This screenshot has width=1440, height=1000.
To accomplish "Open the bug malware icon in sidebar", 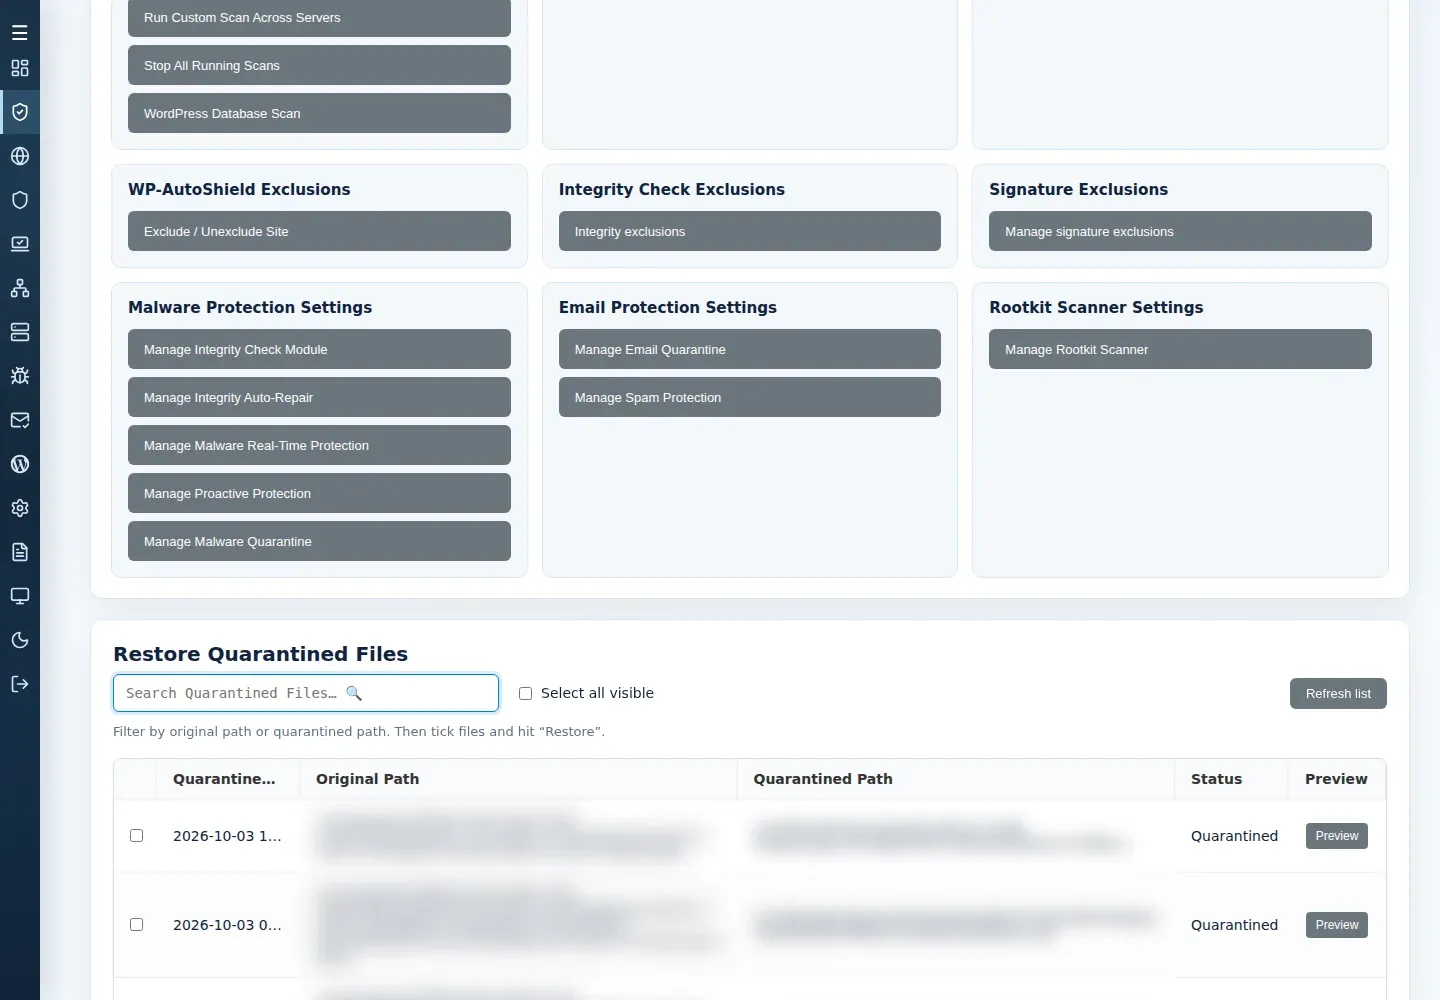I will pyautogui.click(x=20, y=376).
